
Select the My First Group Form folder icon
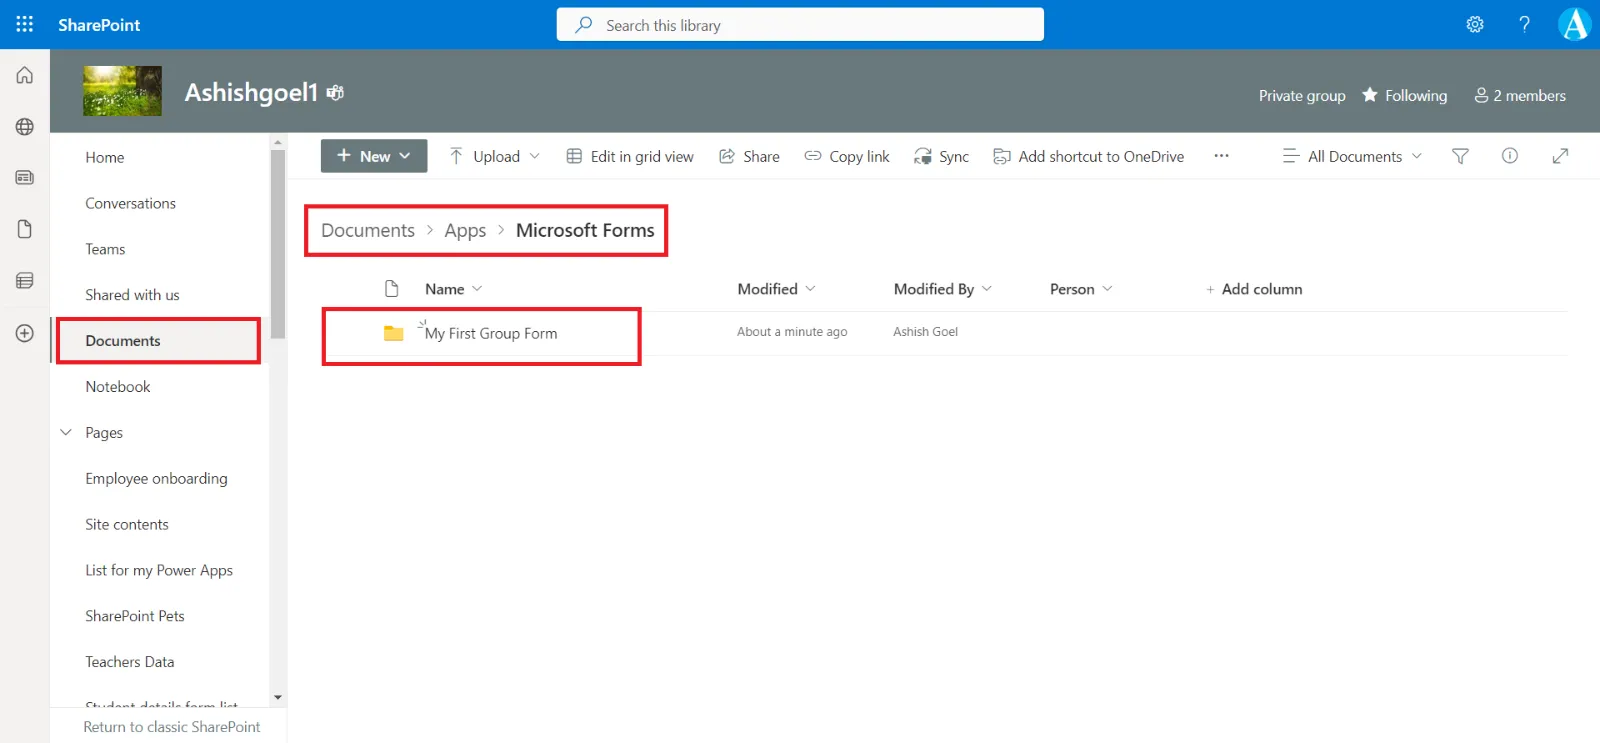click(393, 333)
